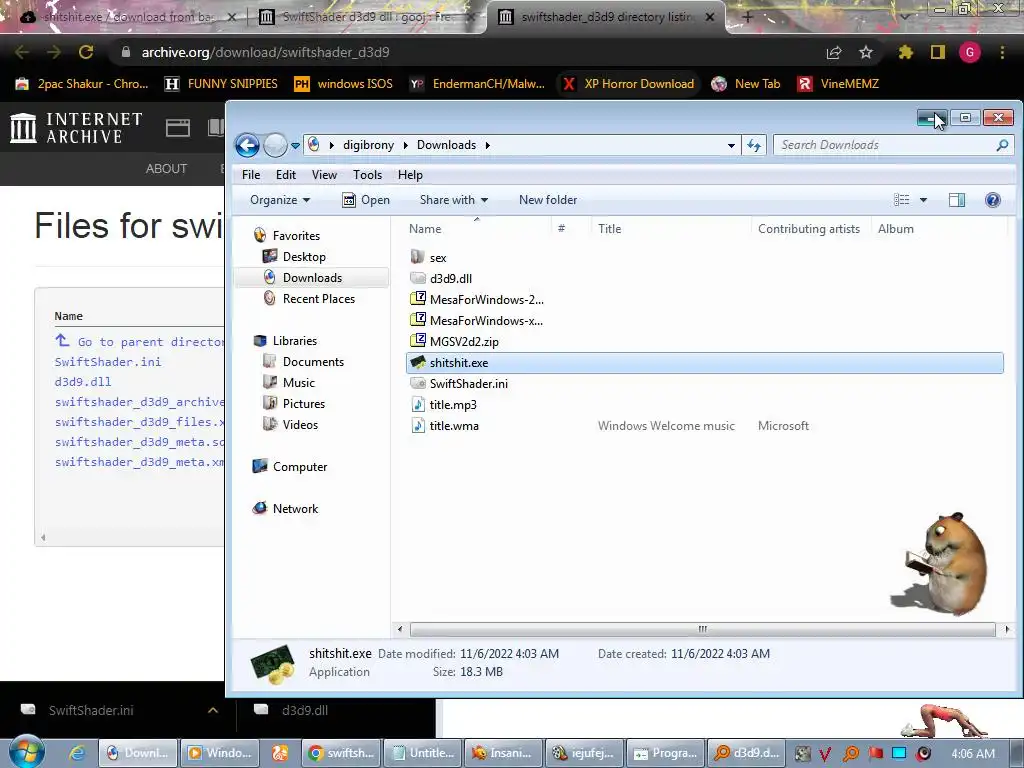Select Computer in the navigation pane
The height and width of the screenshot is (768, 1024).
(x=300, y=467)
